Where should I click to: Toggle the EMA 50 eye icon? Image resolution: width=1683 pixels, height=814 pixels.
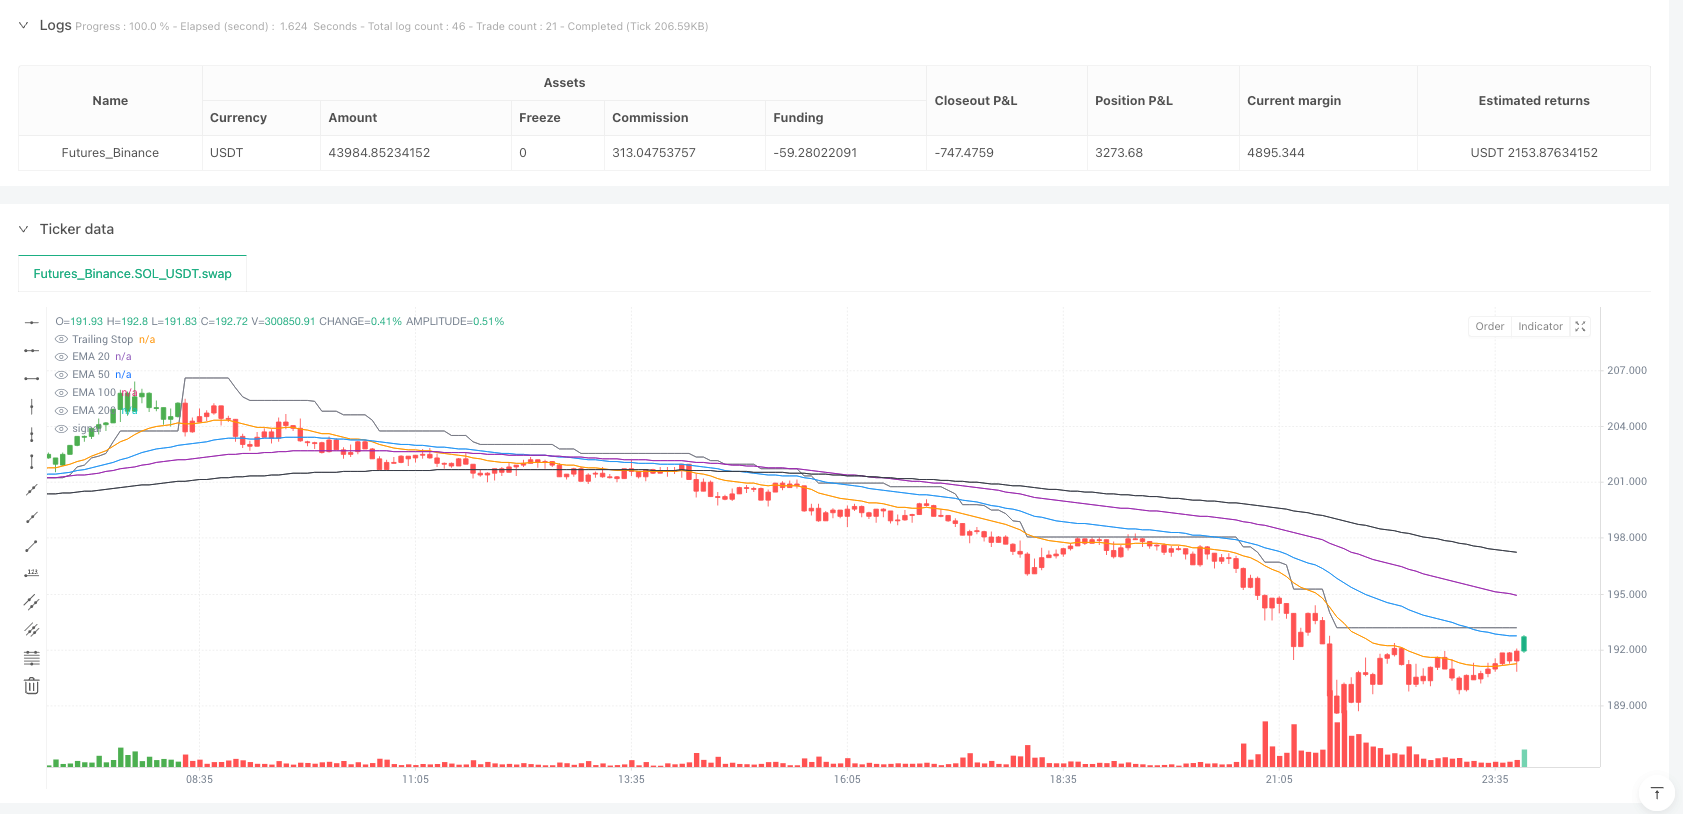click(62, 375)
